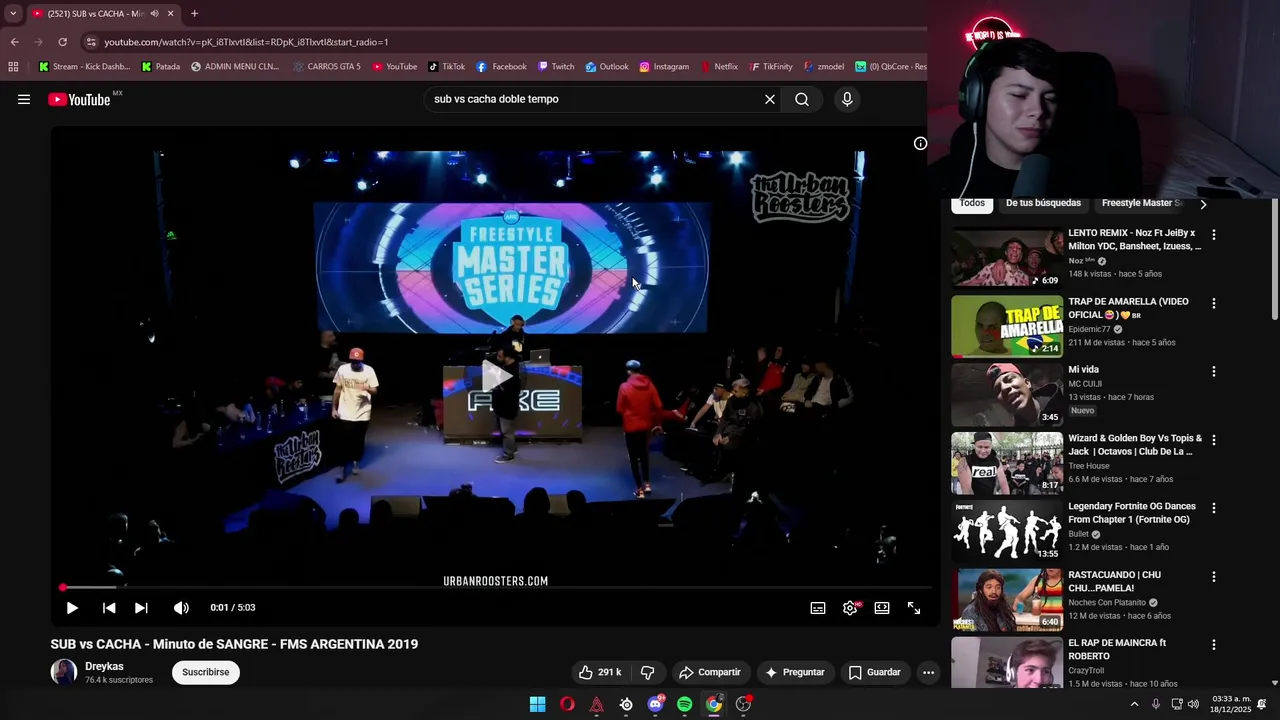
Task: Open the Dreykas channel avatar
Action: pyautogui.click(x=64, y=672)
